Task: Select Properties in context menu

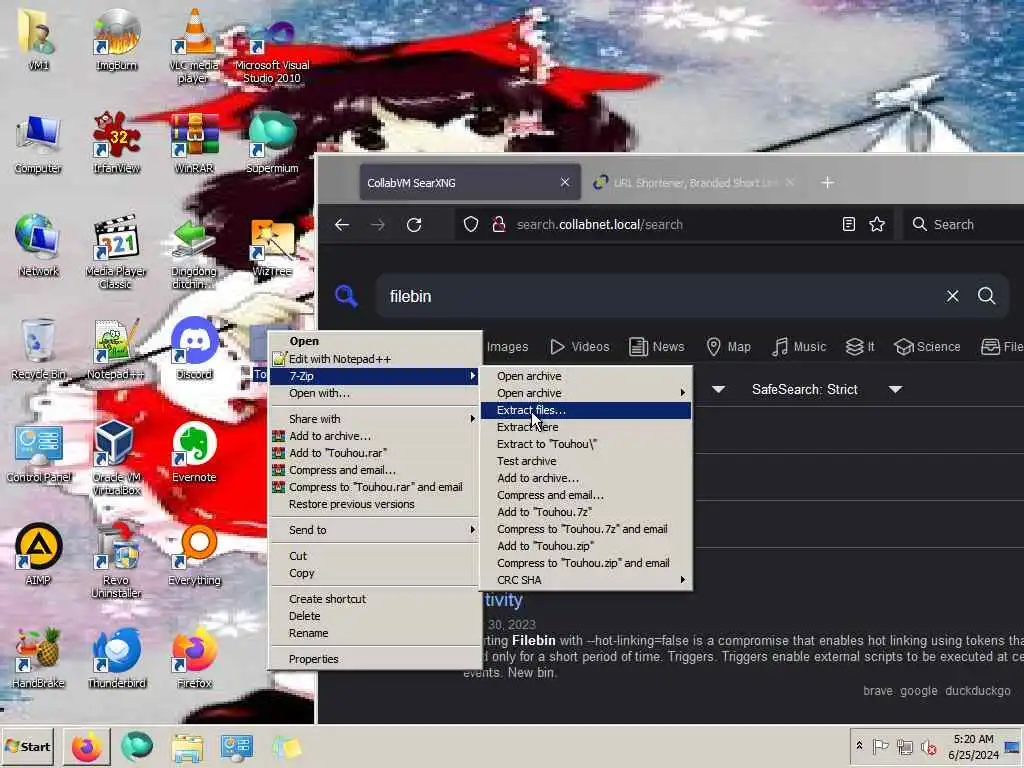Action: click(x=375, y=659)
